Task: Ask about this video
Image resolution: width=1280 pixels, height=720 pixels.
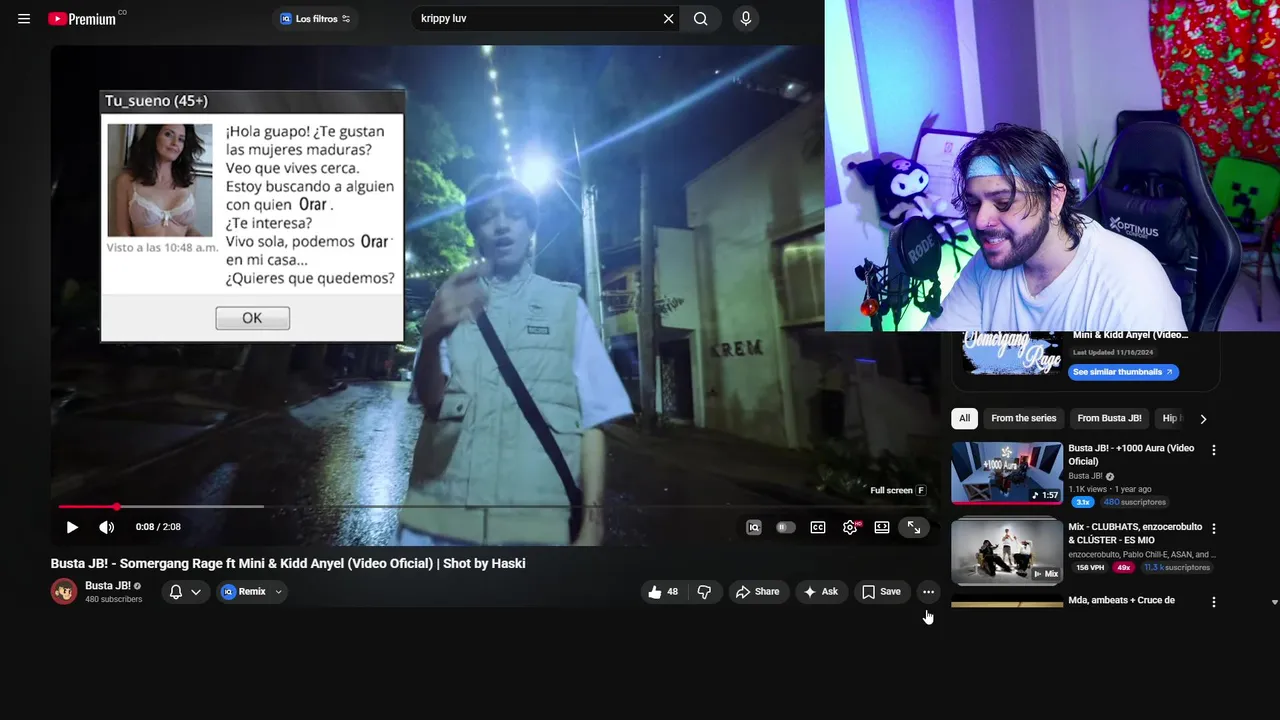Action: 821,592
